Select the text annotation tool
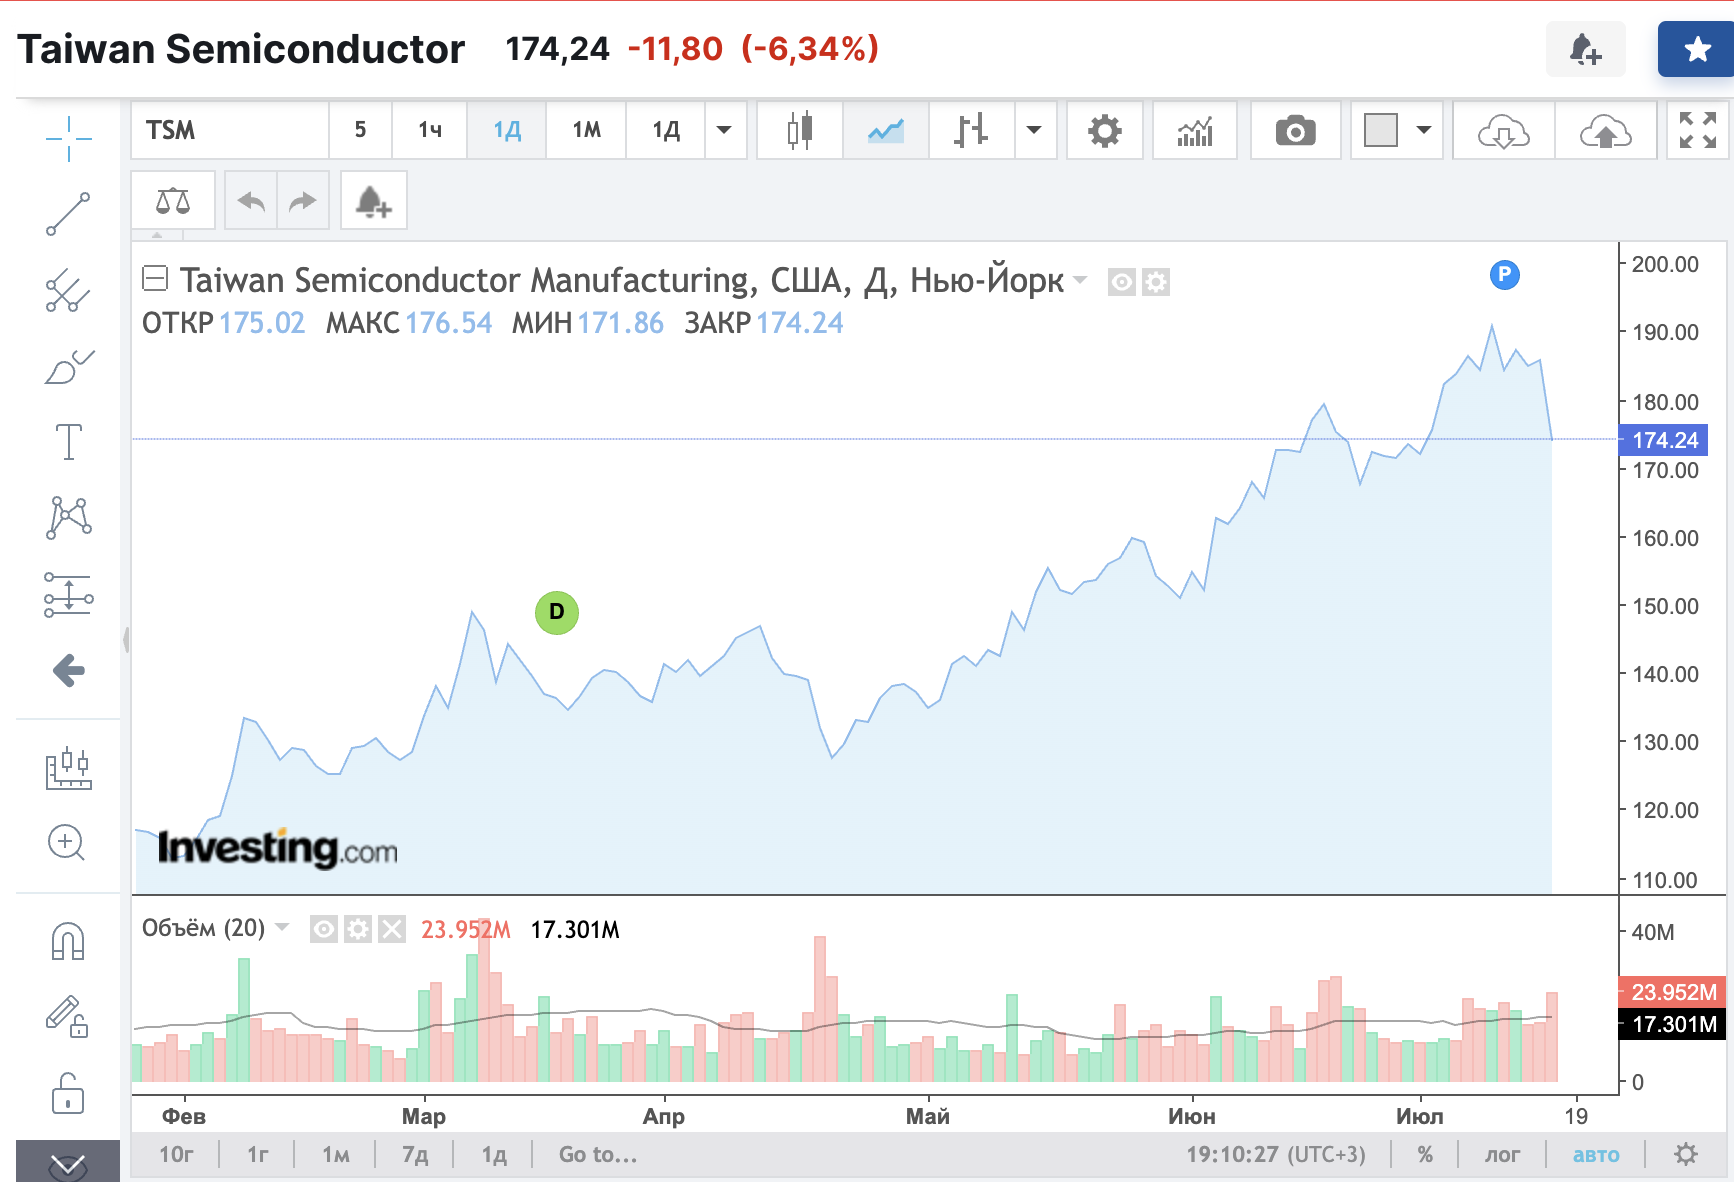This screenshot has height=1182, width=1734. pos(68,441)
